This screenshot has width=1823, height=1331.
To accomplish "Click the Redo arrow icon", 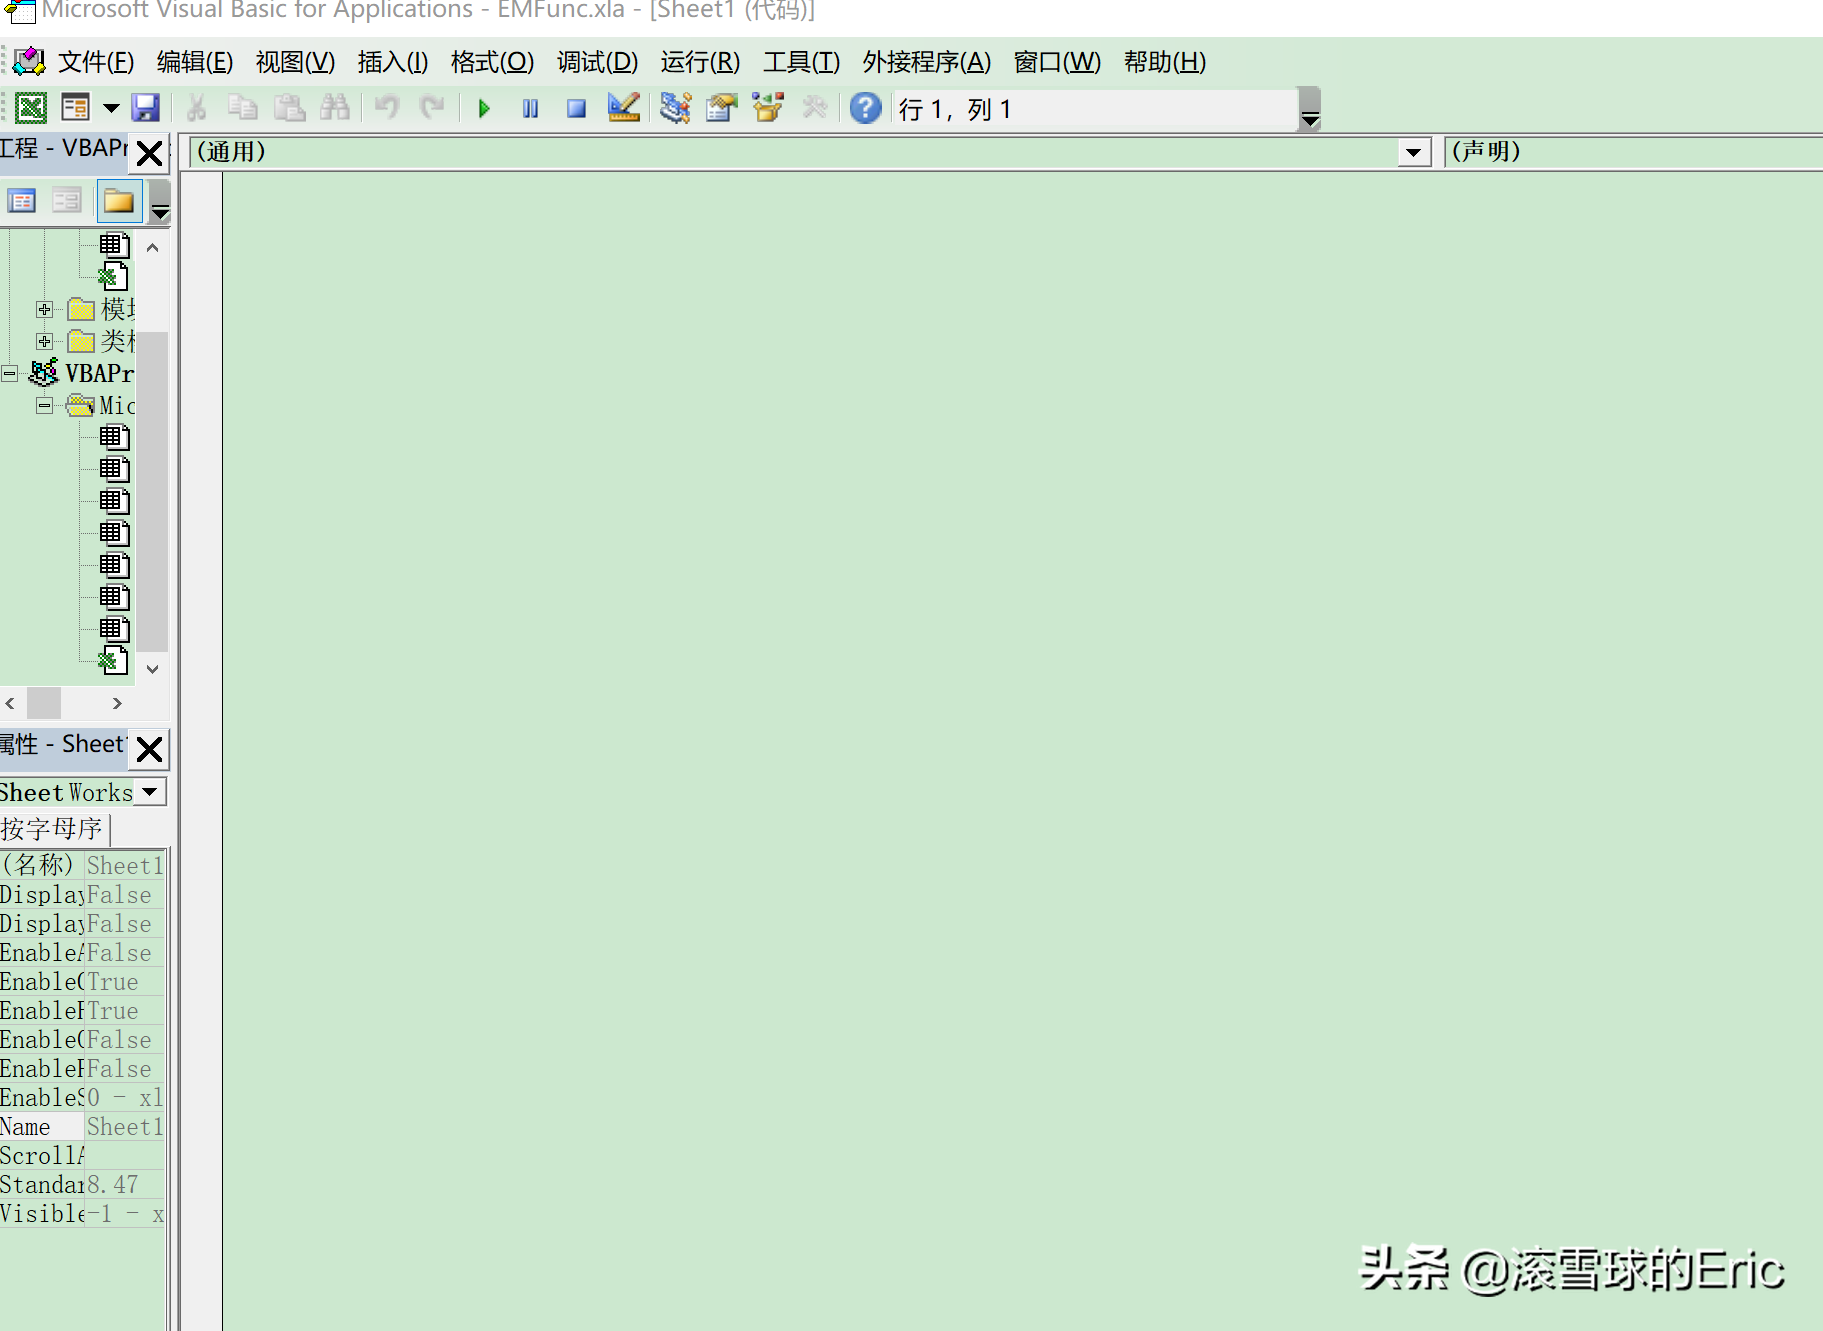I will 432,108.
